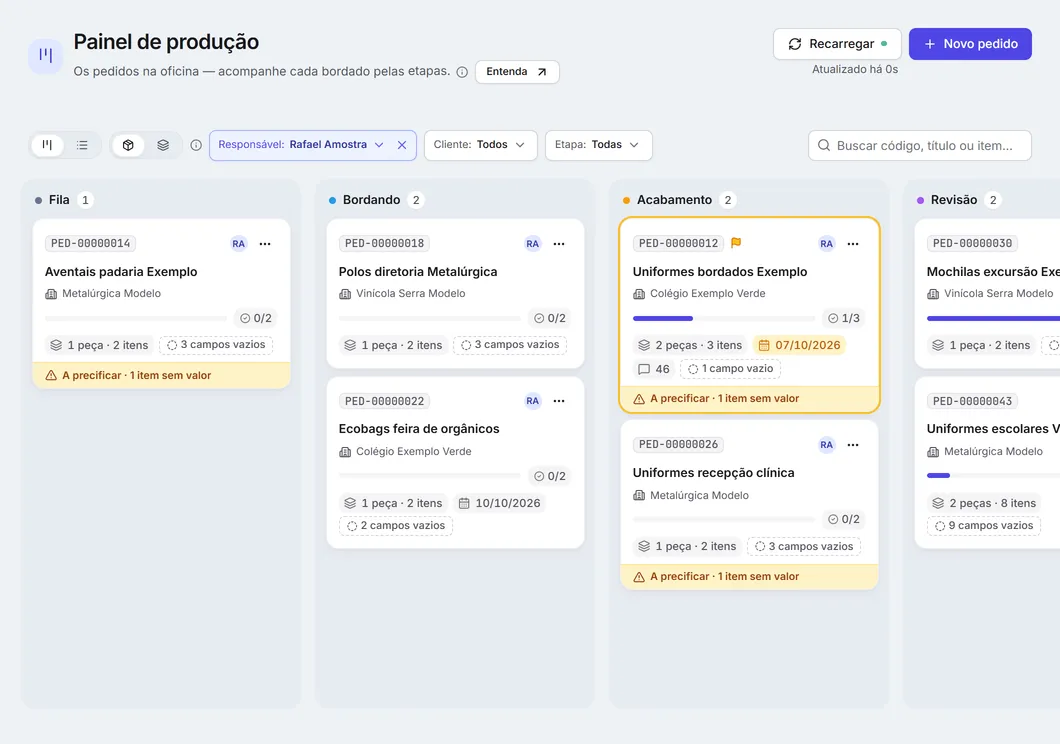Click the flag icon on PED-00000012

click(736, 243)
